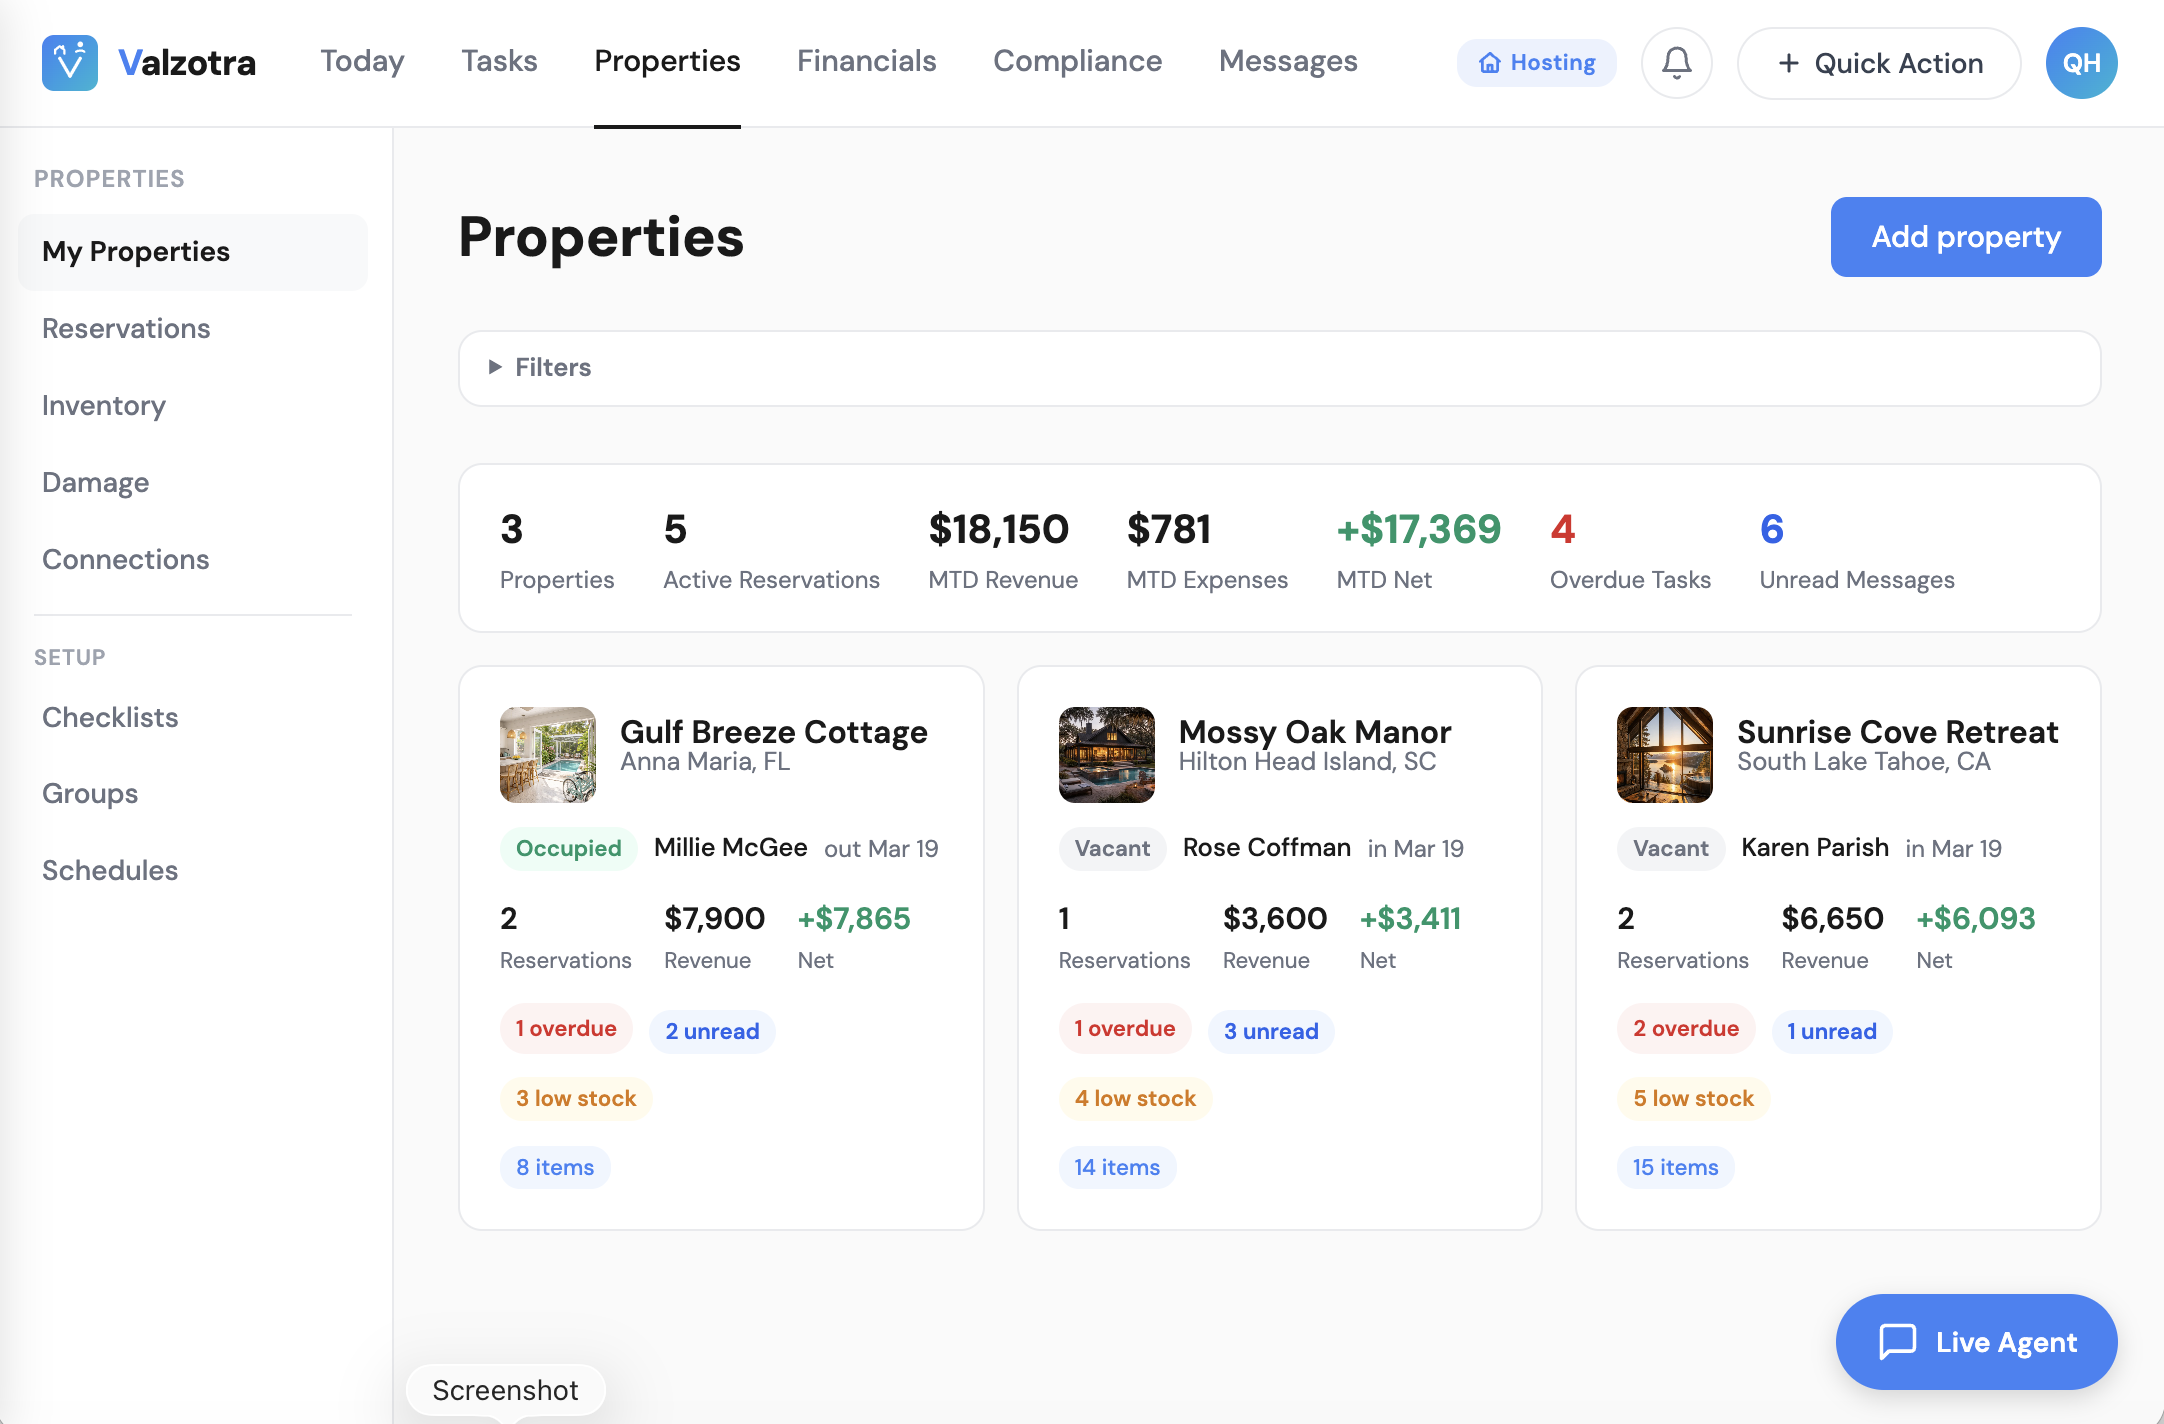Click the Valzotra logo icon
2164x1424 pixels.
click(x=69, y=62)
